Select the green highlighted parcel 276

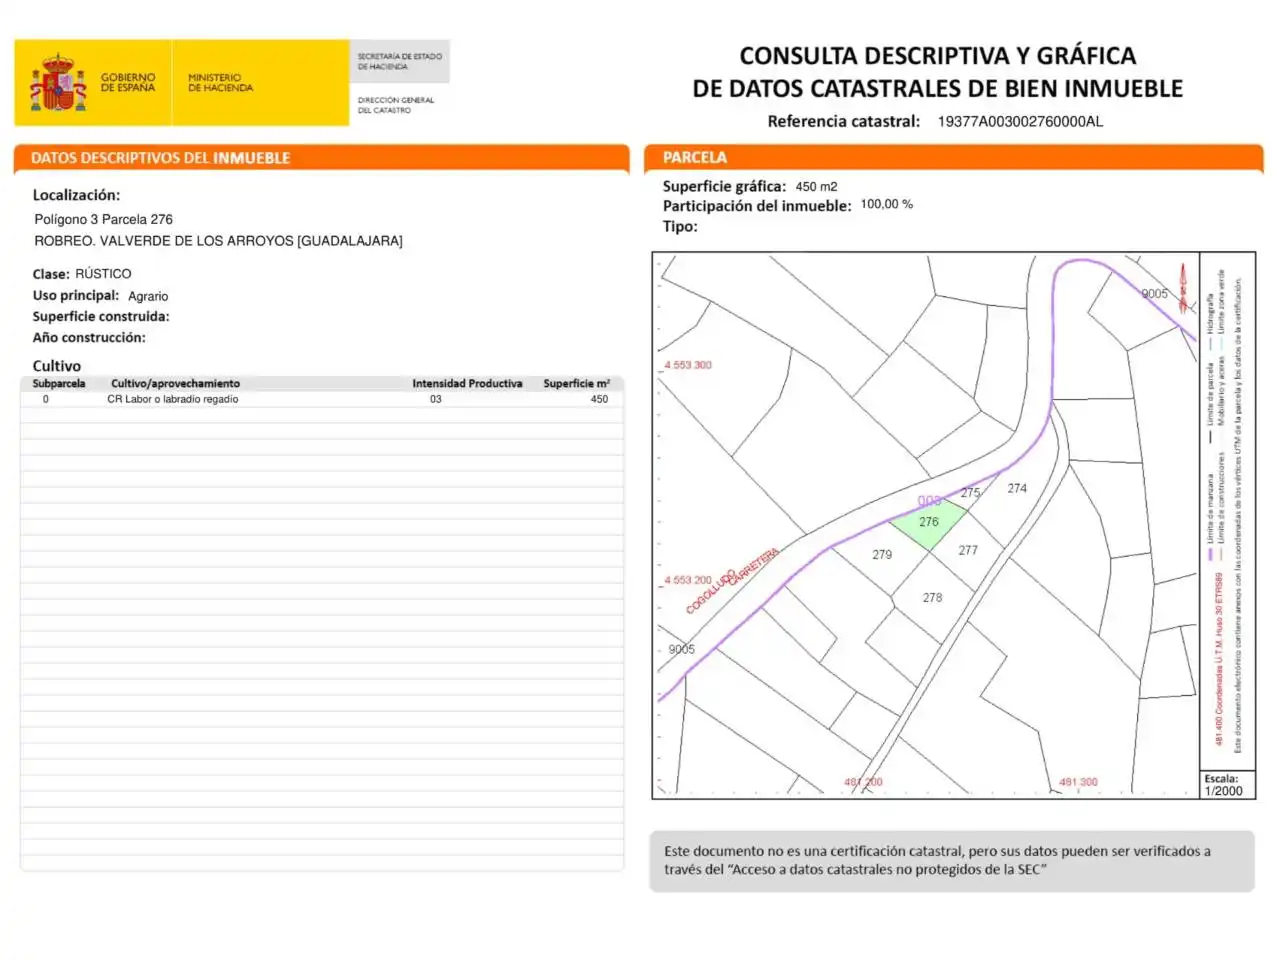point(929,525)
